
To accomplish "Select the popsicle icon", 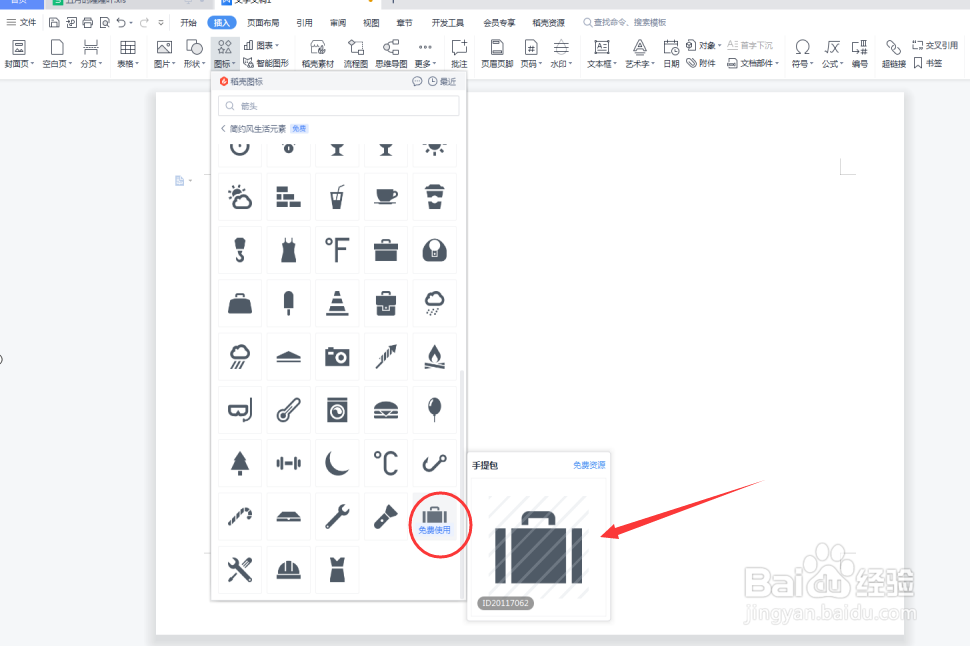I will (x=289, y=304).
